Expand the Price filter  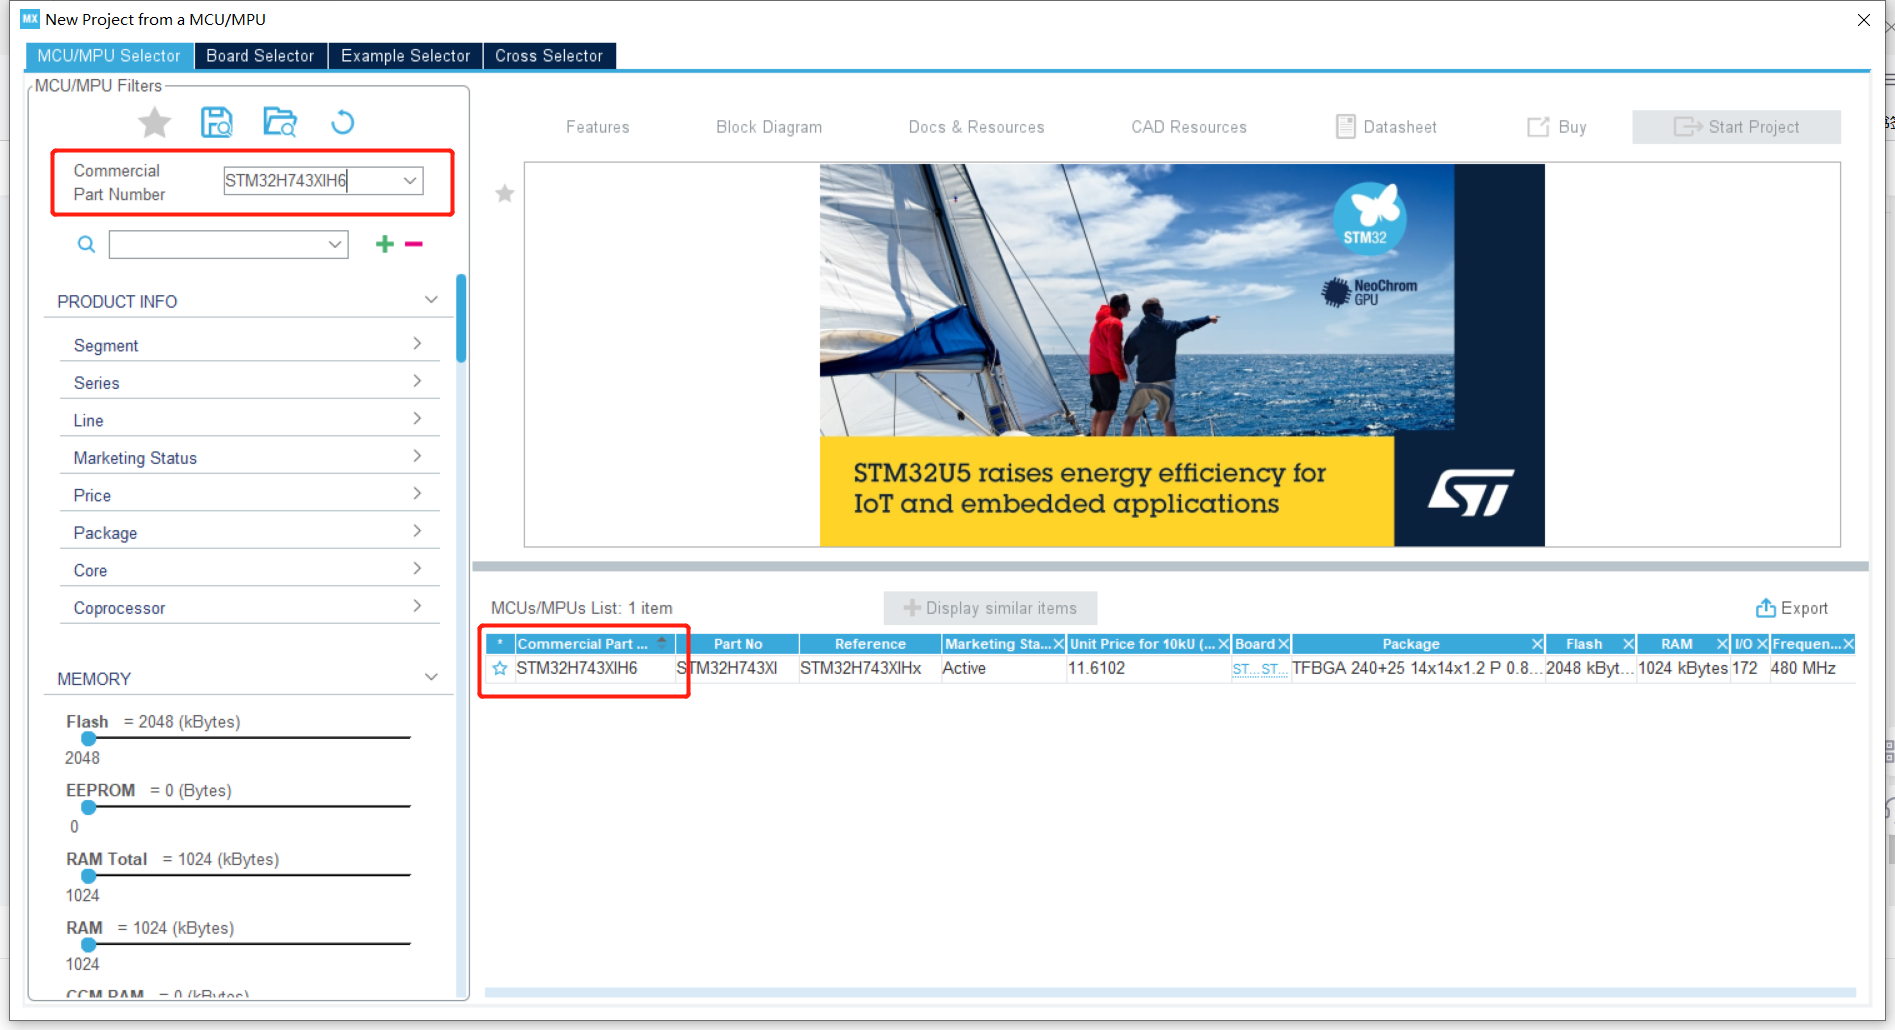point(417,494)
